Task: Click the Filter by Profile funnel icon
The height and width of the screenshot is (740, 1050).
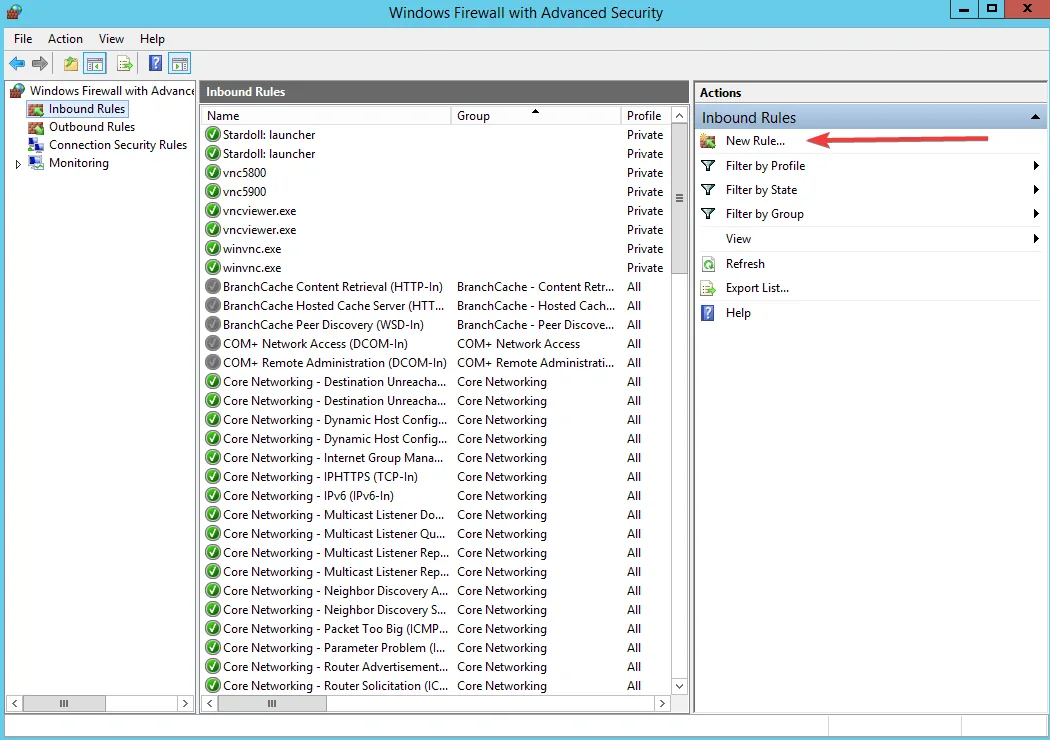Action: [708, 165]
